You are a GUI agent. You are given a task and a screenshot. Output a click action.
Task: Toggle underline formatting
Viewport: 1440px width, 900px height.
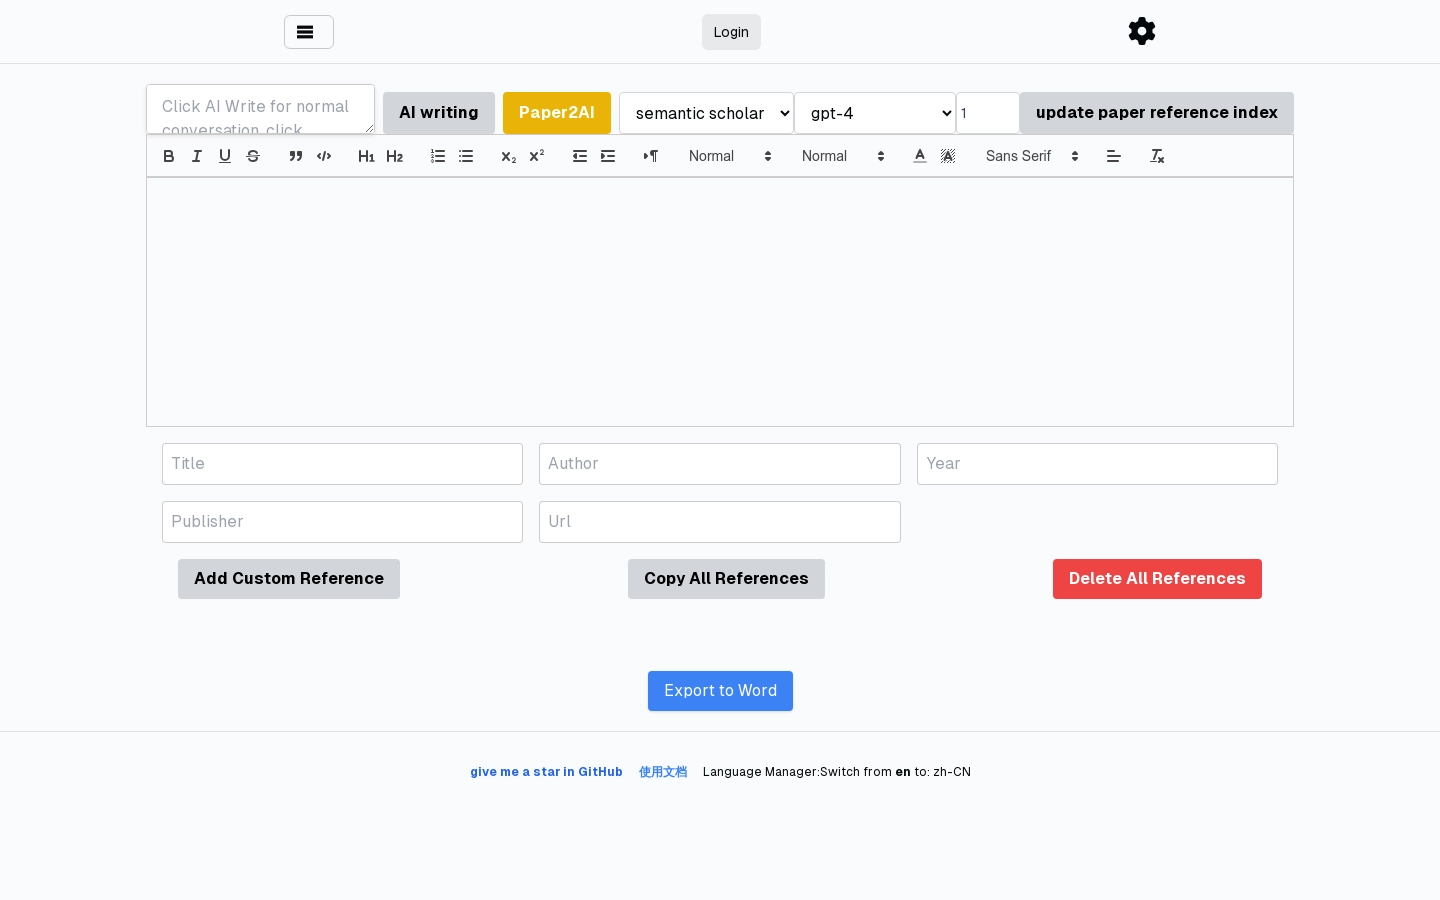coord(225,156)
